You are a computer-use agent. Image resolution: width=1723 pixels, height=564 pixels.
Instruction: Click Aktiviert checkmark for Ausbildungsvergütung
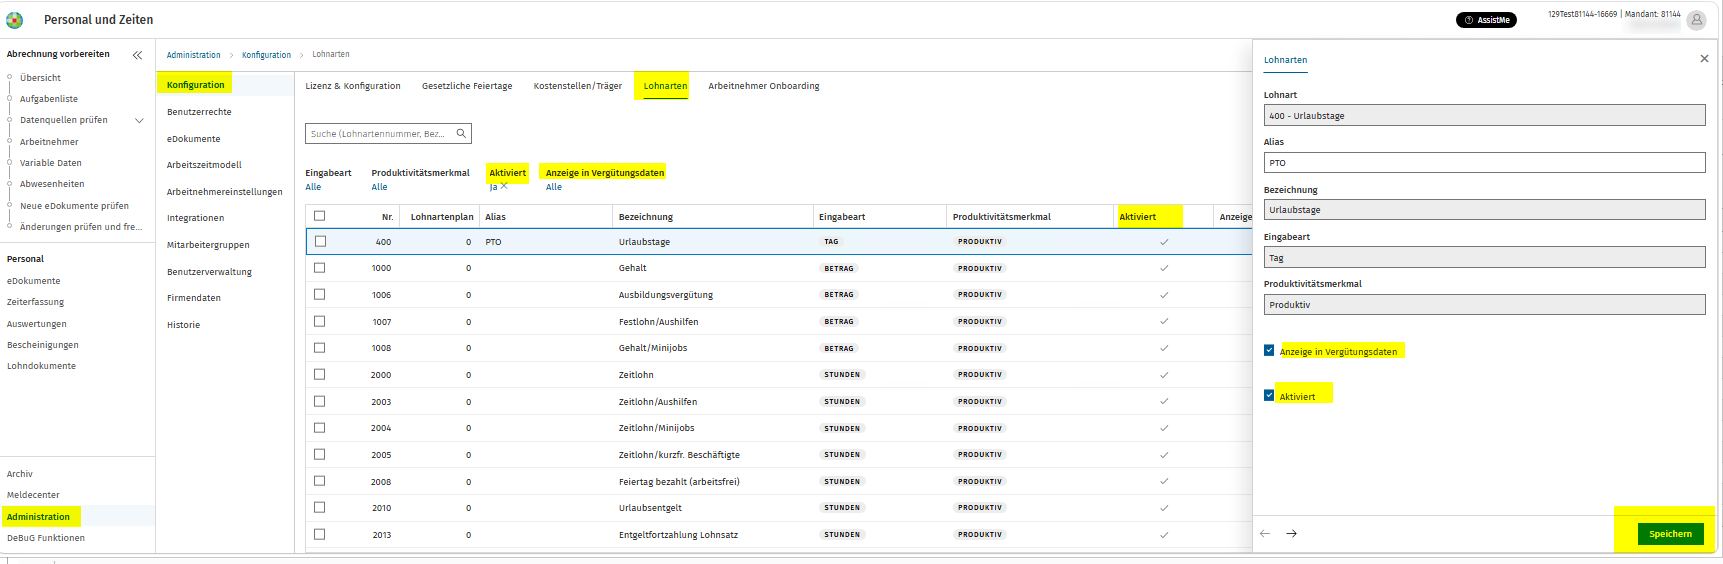(1164, 295)
